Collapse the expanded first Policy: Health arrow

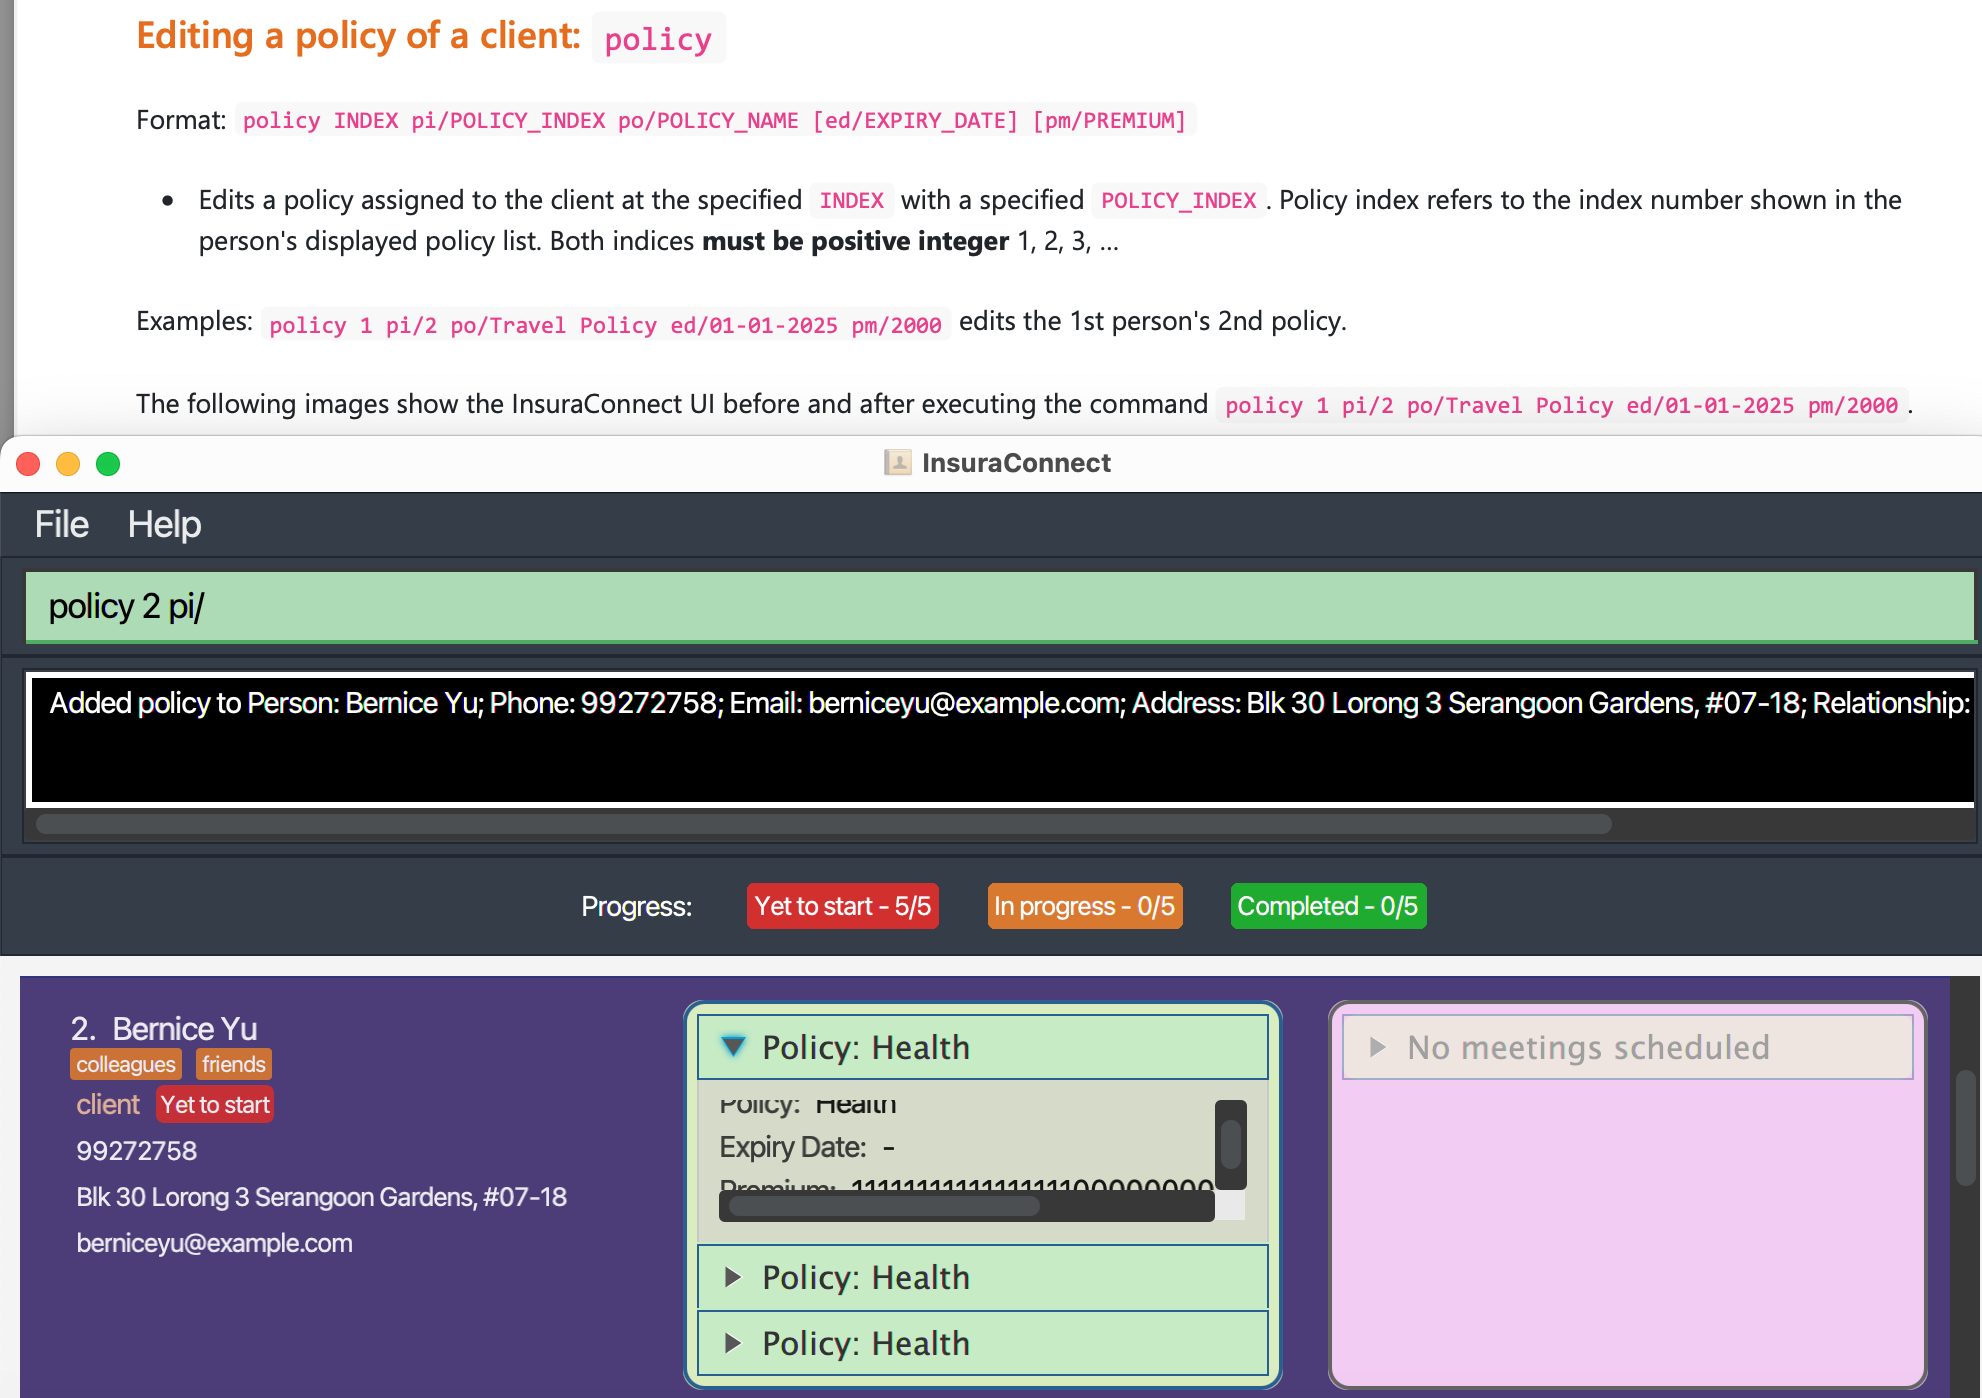click(733, 1046)
